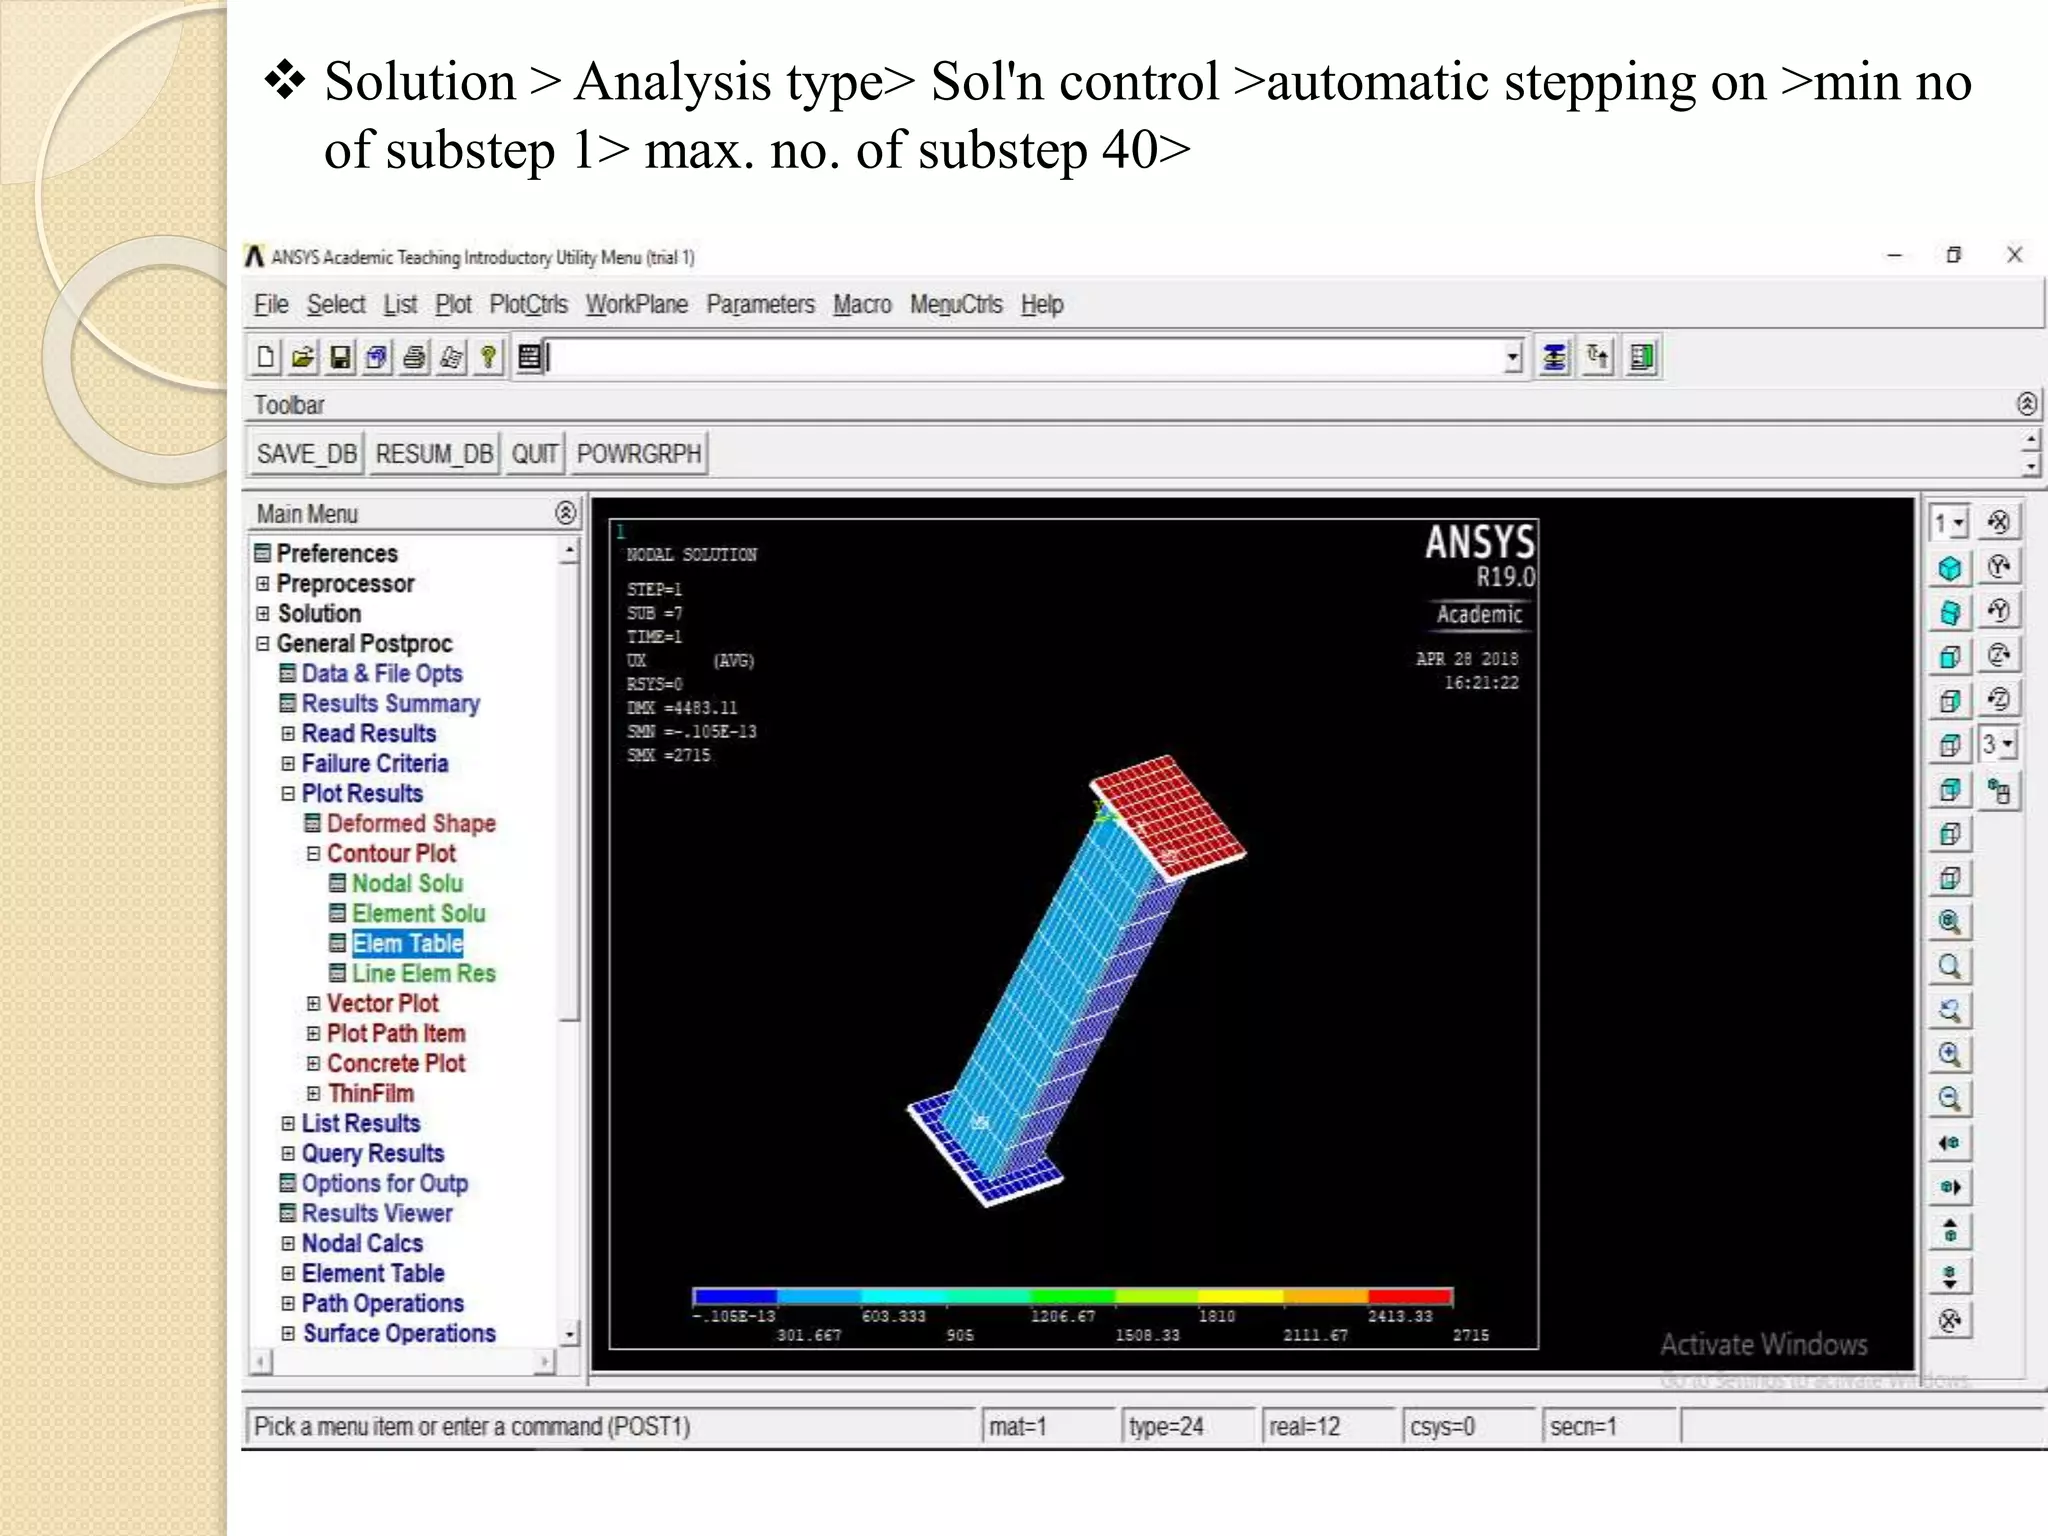The width and height of the screenshot is (2048, 1536).
Task: Click the Main Menu vertical scrollbar thumb
Action: tap(569, 792)
